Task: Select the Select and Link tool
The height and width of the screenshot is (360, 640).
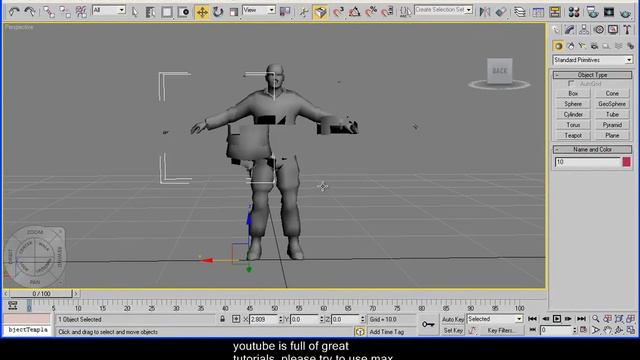Action: tap(49, 12)
